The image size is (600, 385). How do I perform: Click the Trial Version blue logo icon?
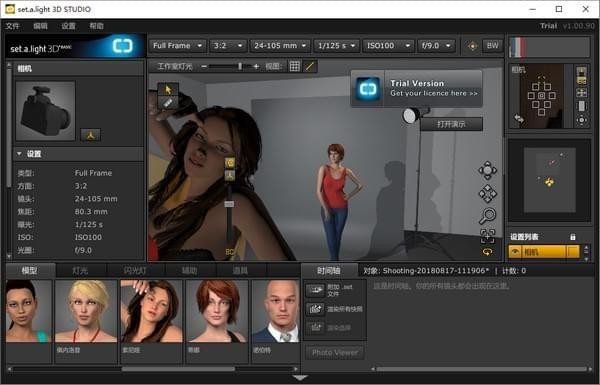click(x=368, y=89)
